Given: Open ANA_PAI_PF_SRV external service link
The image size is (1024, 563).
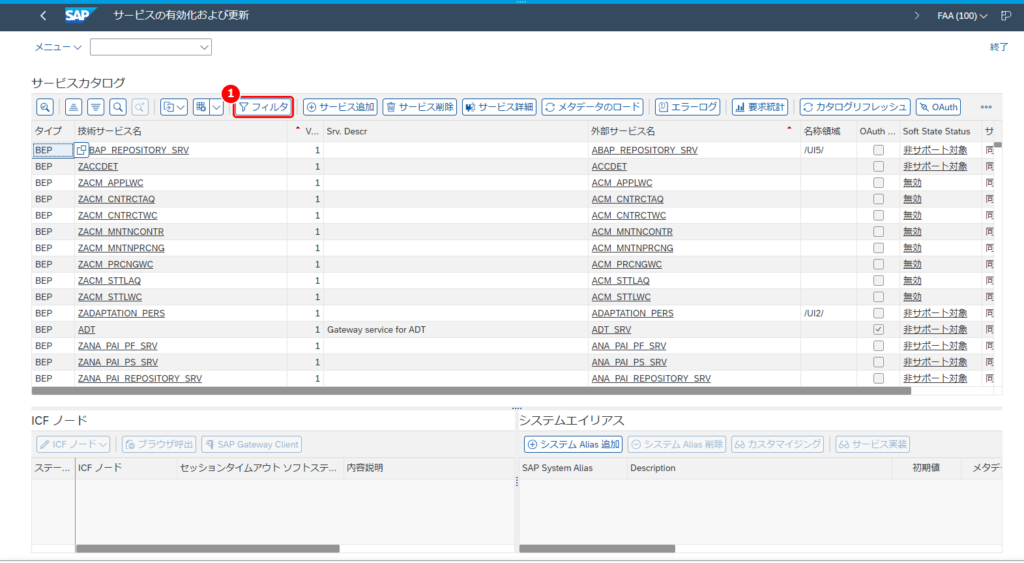Looking at the screenshot, I should click(x=629, y=346).
